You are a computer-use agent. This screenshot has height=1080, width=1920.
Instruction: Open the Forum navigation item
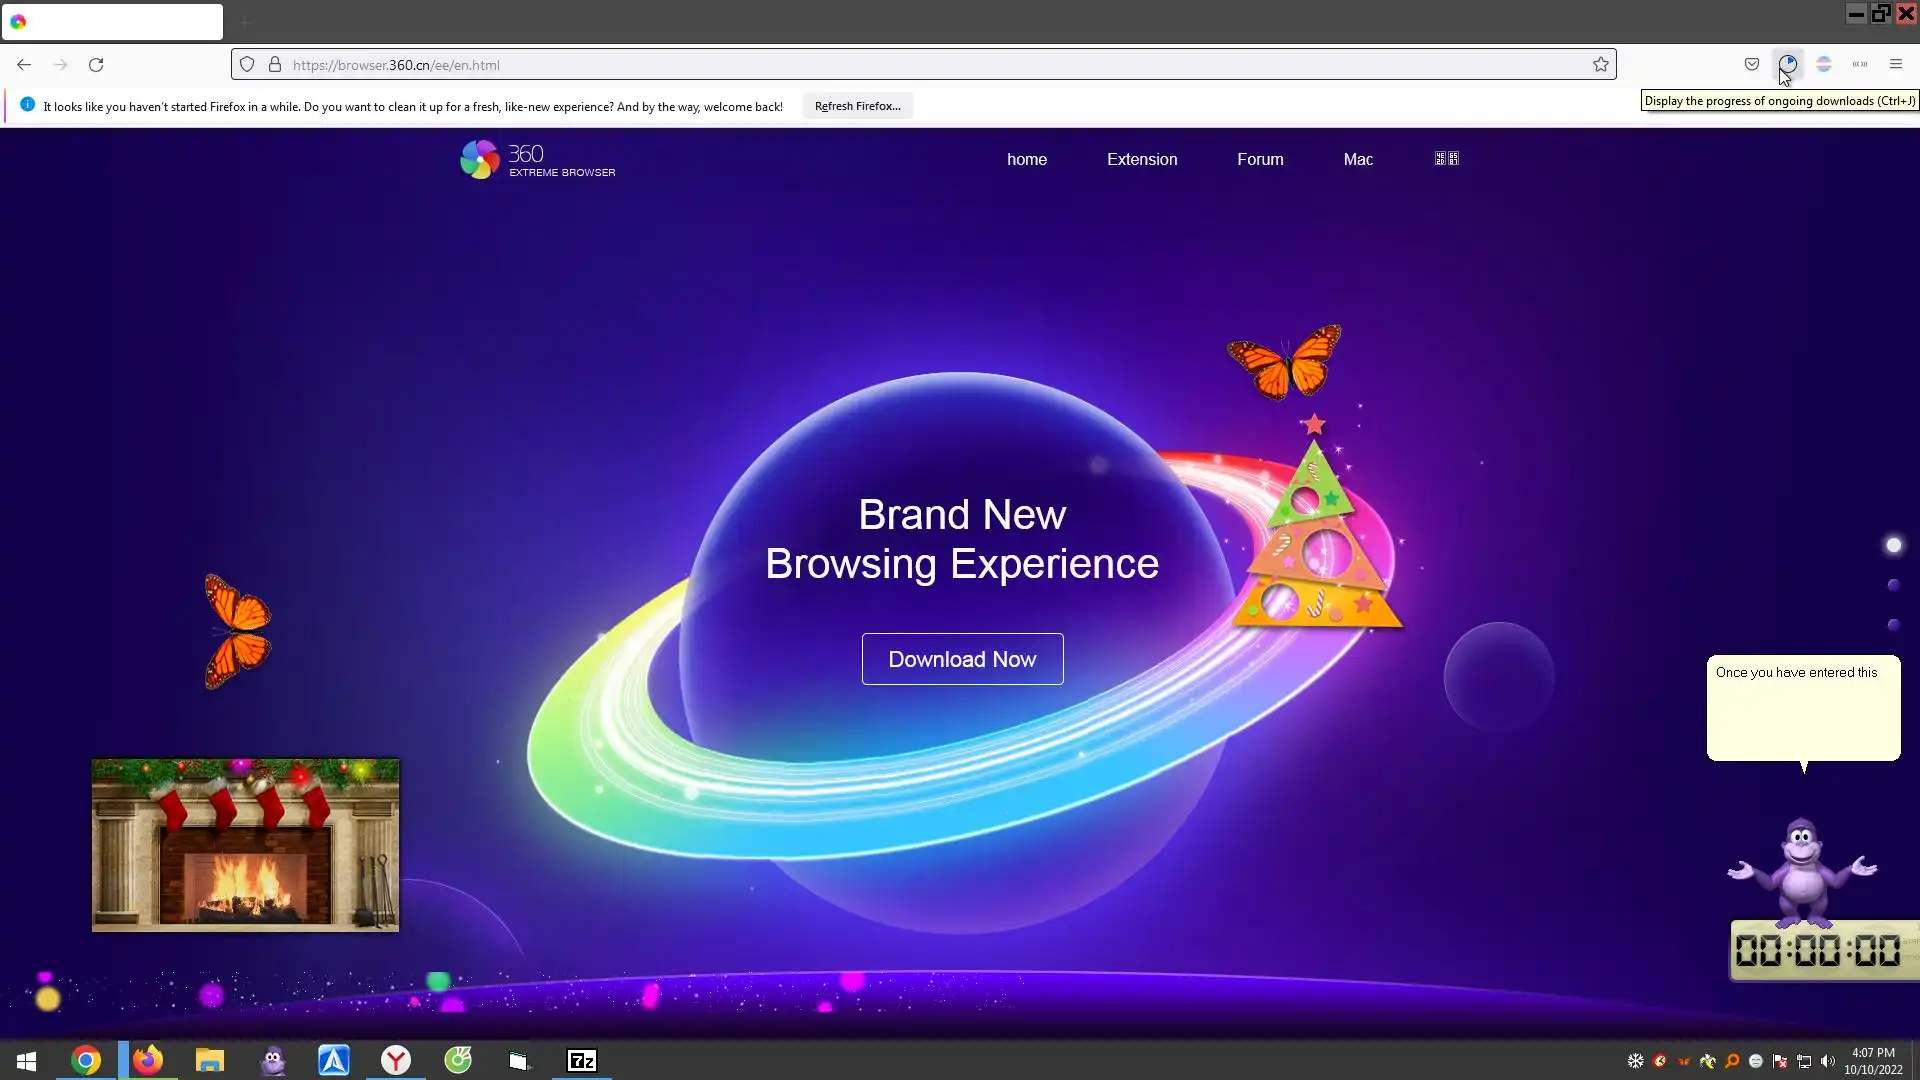coord(1260,159)
